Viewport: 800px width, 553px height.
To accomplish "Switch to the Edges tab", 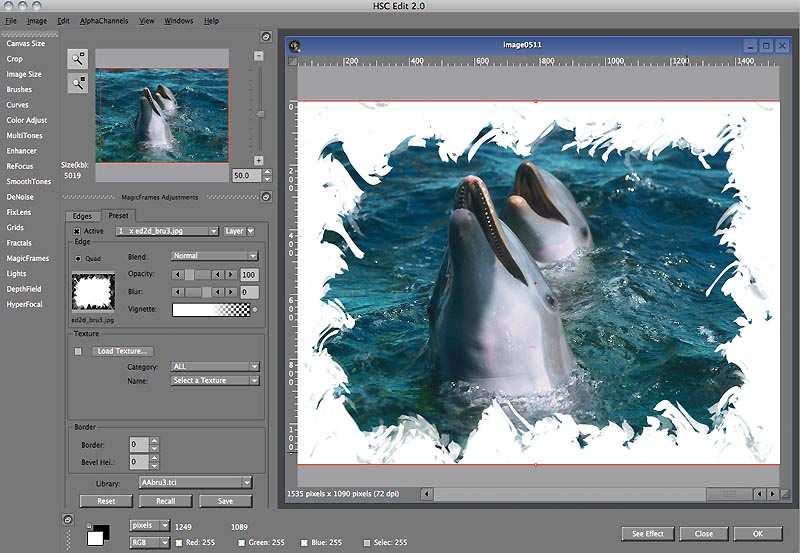I will pos(82,216).
